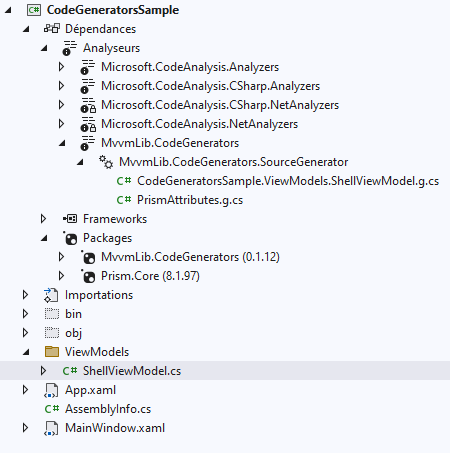Image resolution: width=450 pixels, height=453 pixels.
Task: Click the C# icon of ShellViewModel.cs
Action: click(x=70, y=371)
